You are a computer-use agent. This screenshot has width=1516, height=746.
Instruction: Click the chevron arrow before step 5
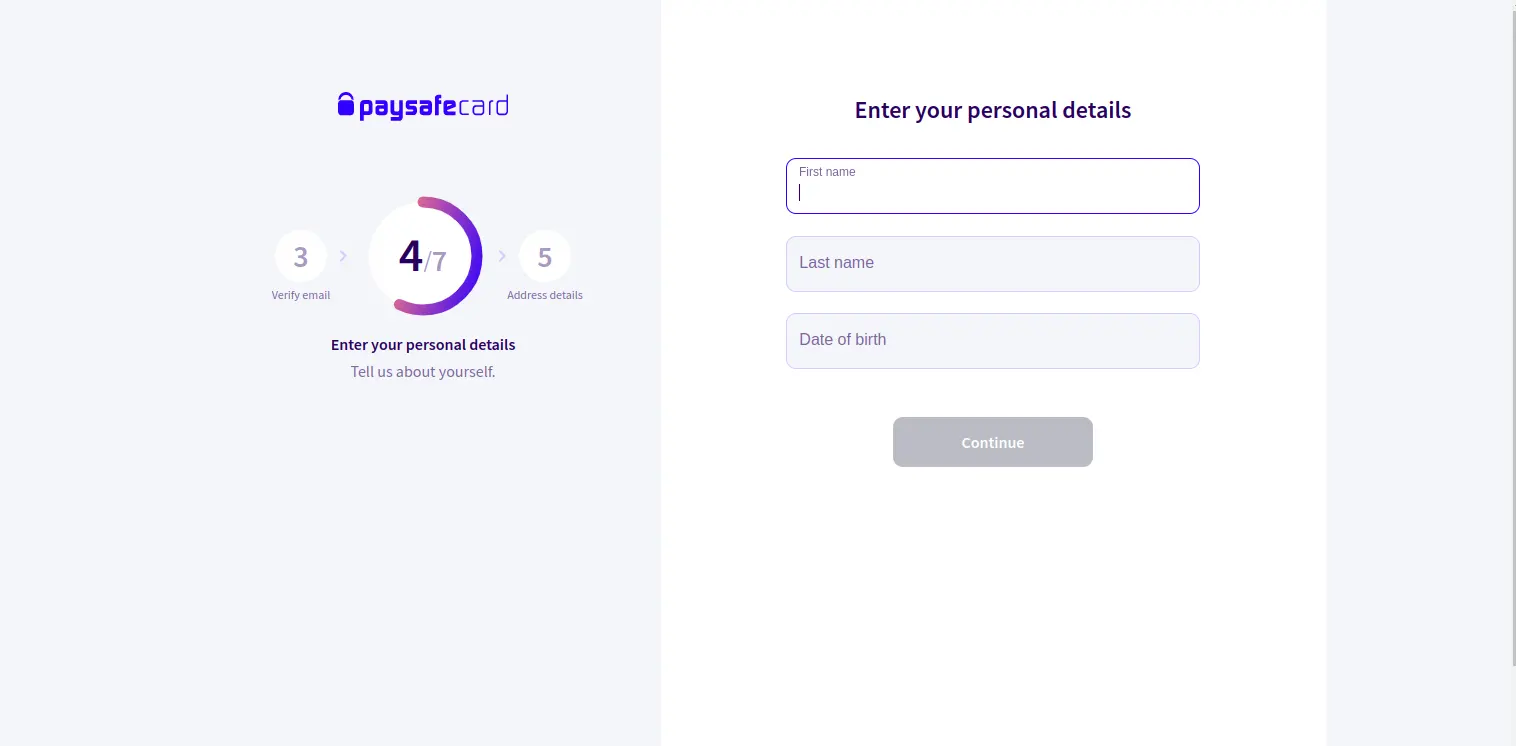[502, 256]
